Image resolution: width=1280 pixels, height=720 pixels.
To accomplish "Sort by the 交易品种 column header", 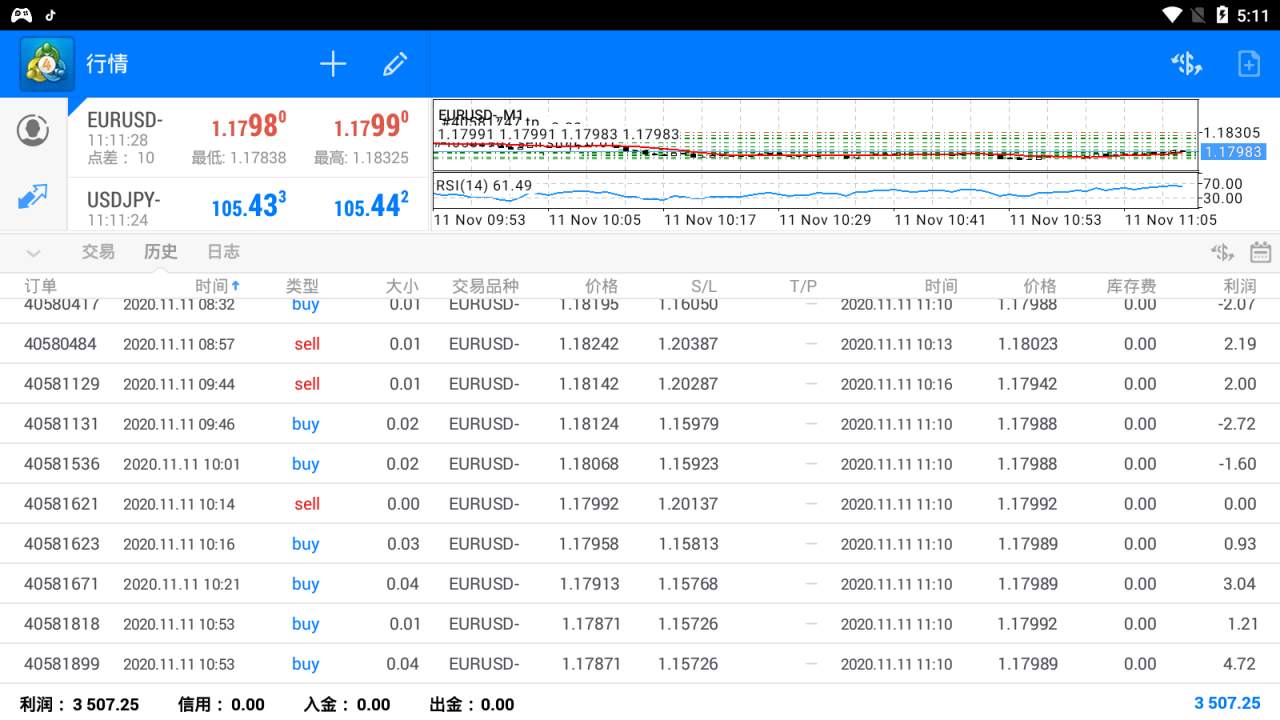I will 485,286.
